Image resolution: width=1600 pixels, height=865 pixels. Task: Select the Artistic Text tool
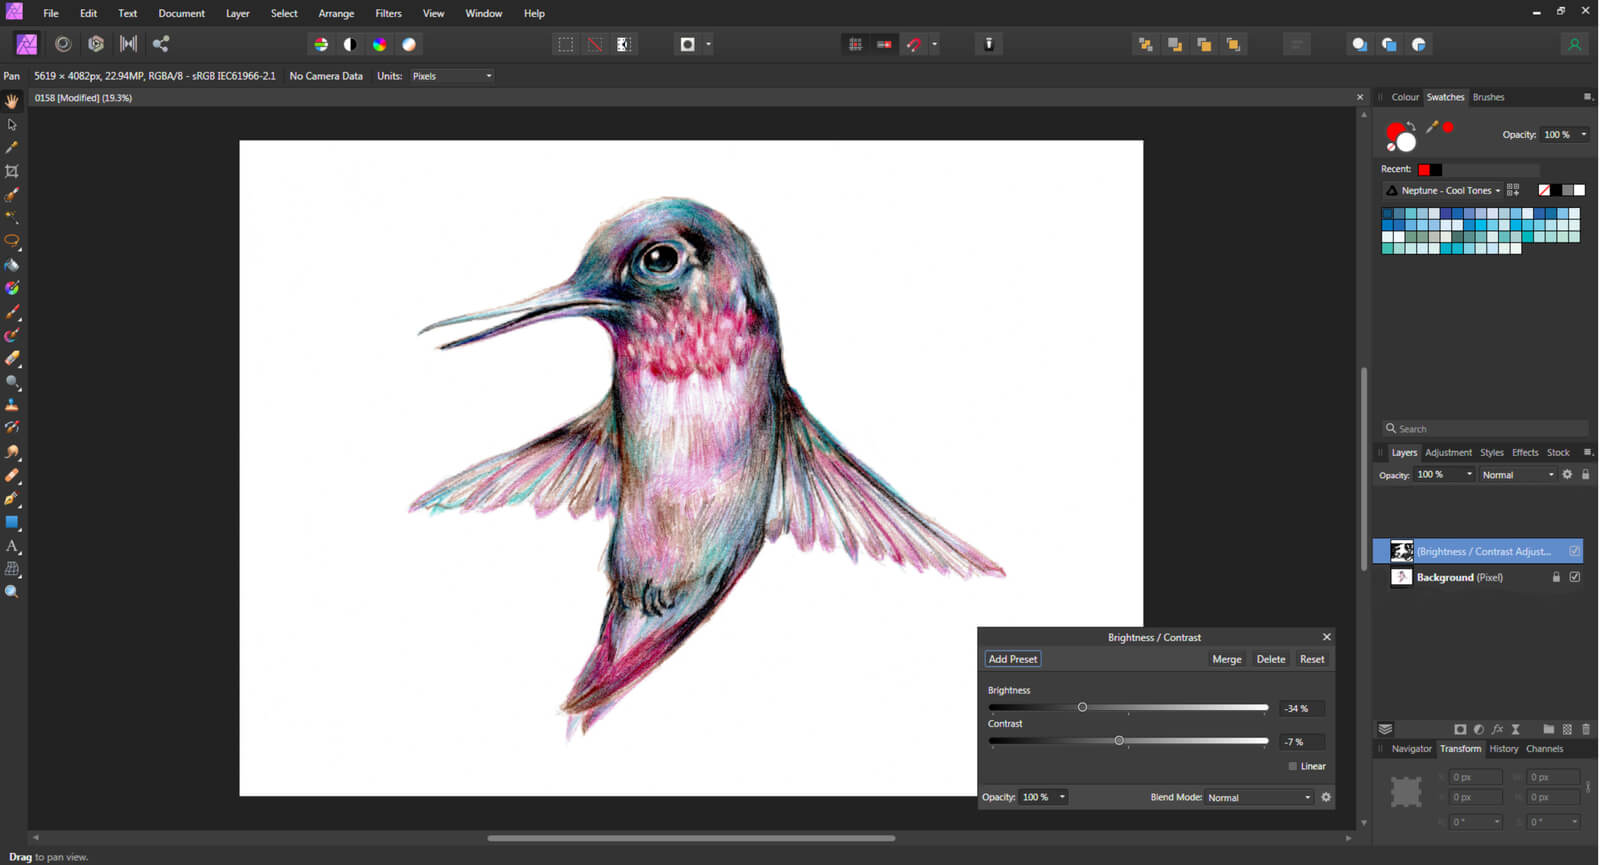pyautogui.click(x=12, y=546)
